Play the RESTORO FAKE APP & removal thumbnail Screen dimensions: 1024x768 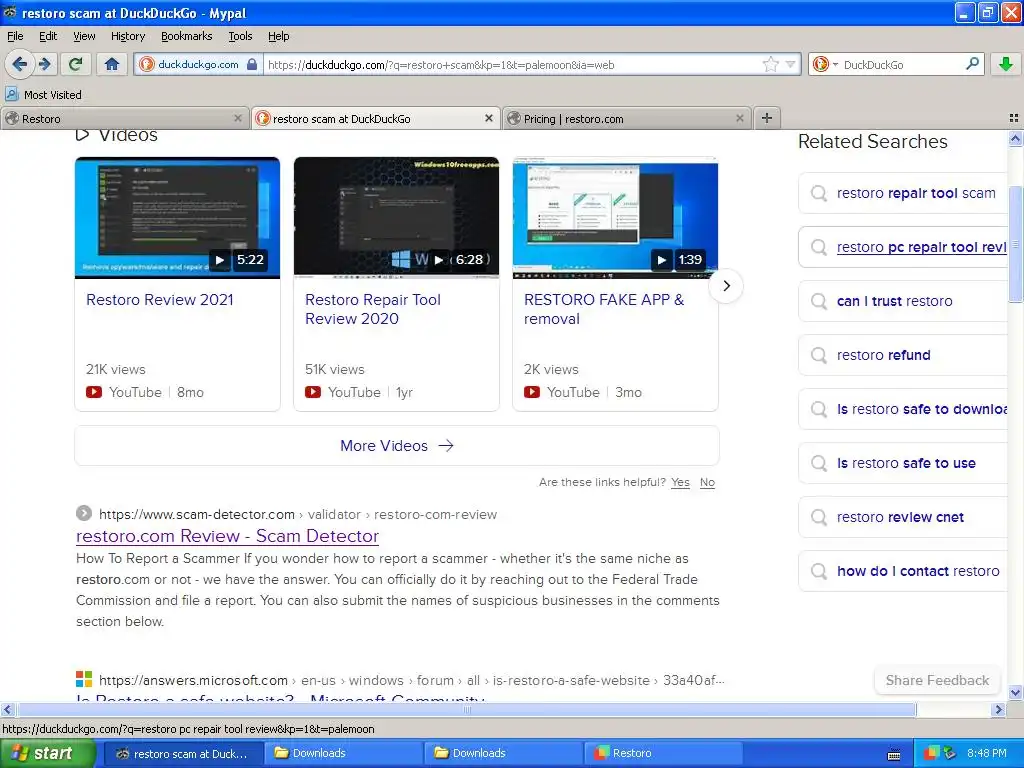(615, 217)
